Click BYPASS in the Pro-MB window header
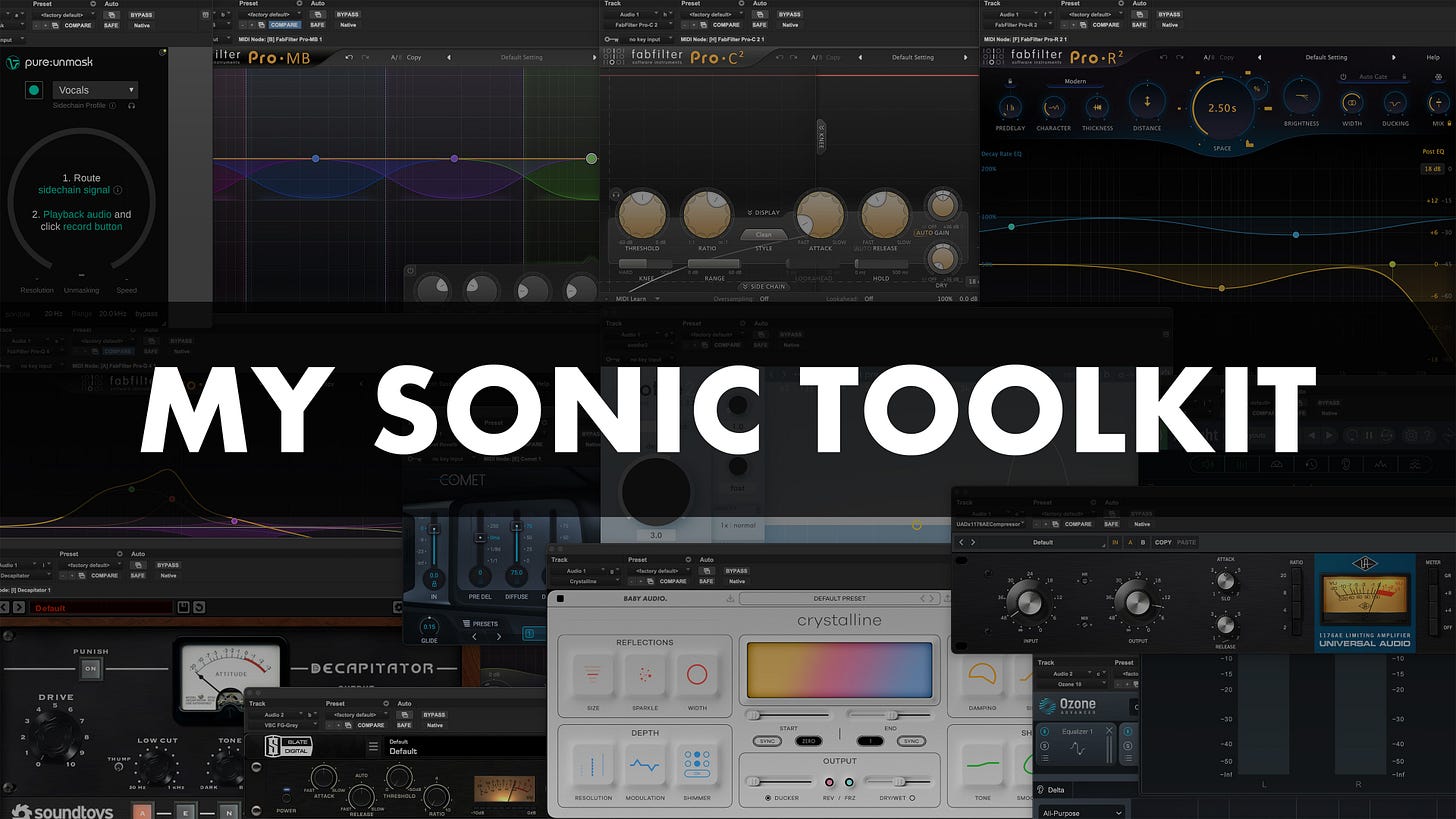This screenshot has width=1456, height=819. (x=347, y=14)
